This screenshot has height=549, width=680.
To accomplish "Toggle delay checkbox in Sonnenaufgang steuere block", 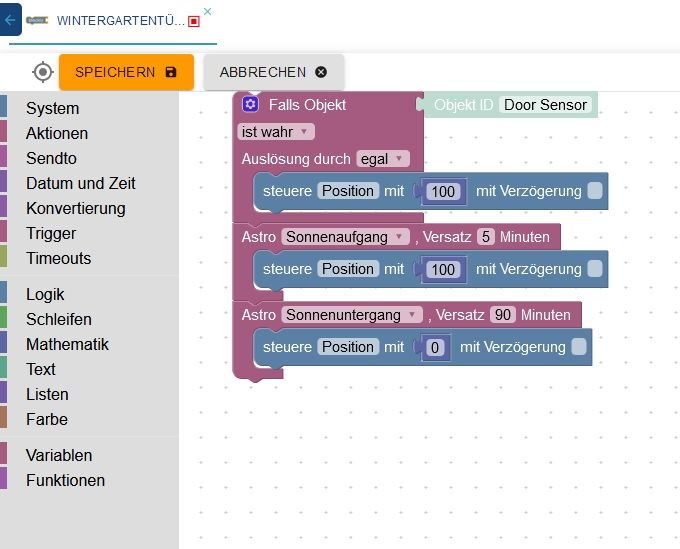I will coord(595,268).
